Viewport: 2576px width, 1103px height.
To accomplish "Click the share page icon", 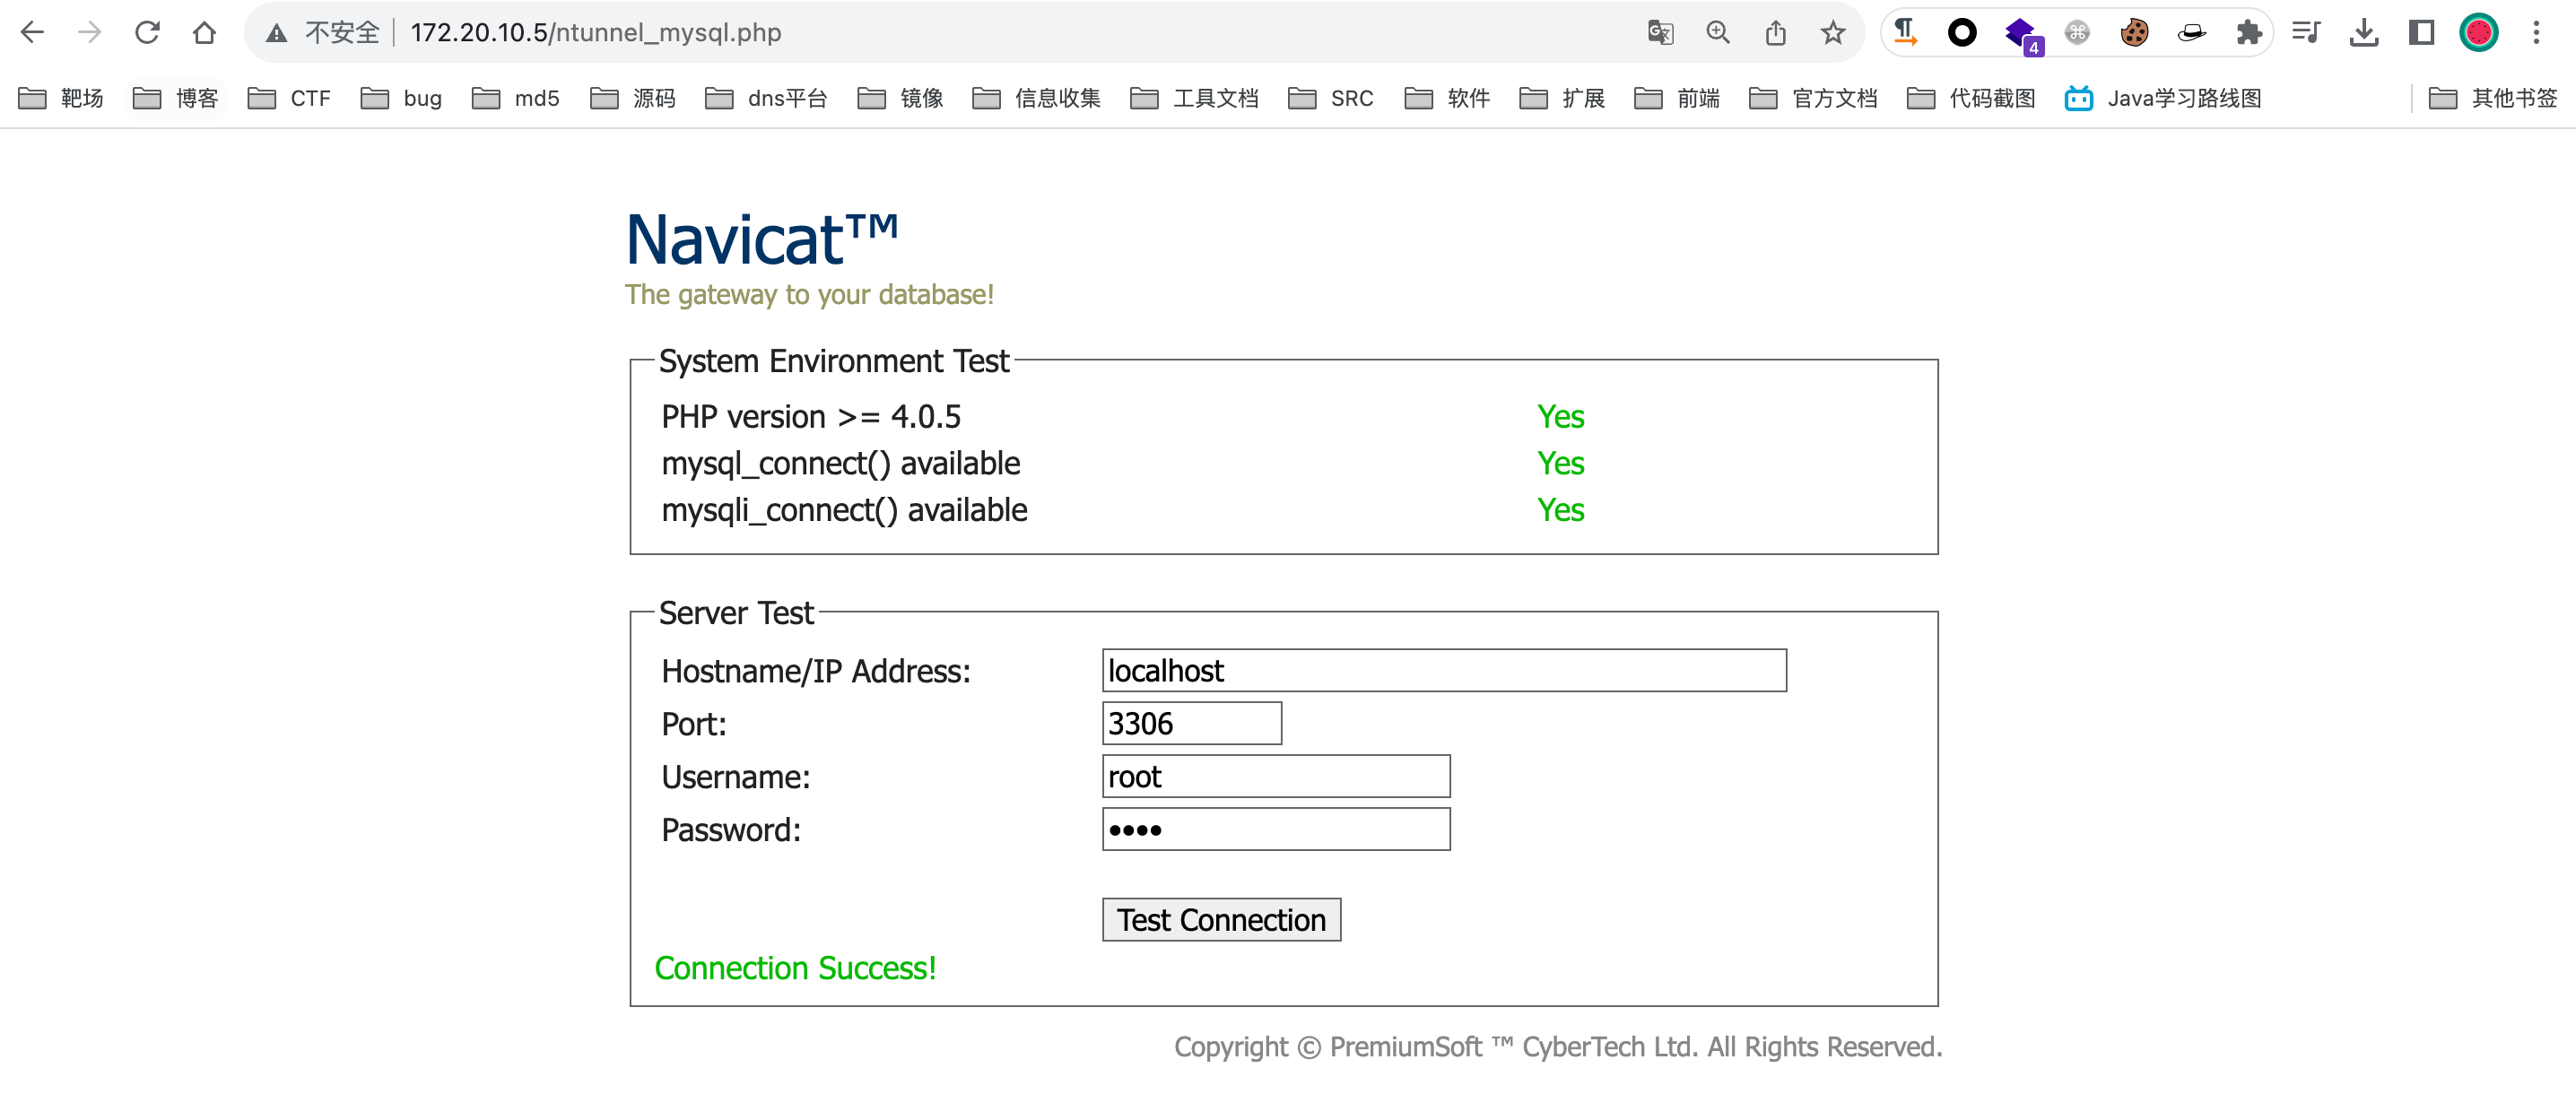I will click(1775, 33).
